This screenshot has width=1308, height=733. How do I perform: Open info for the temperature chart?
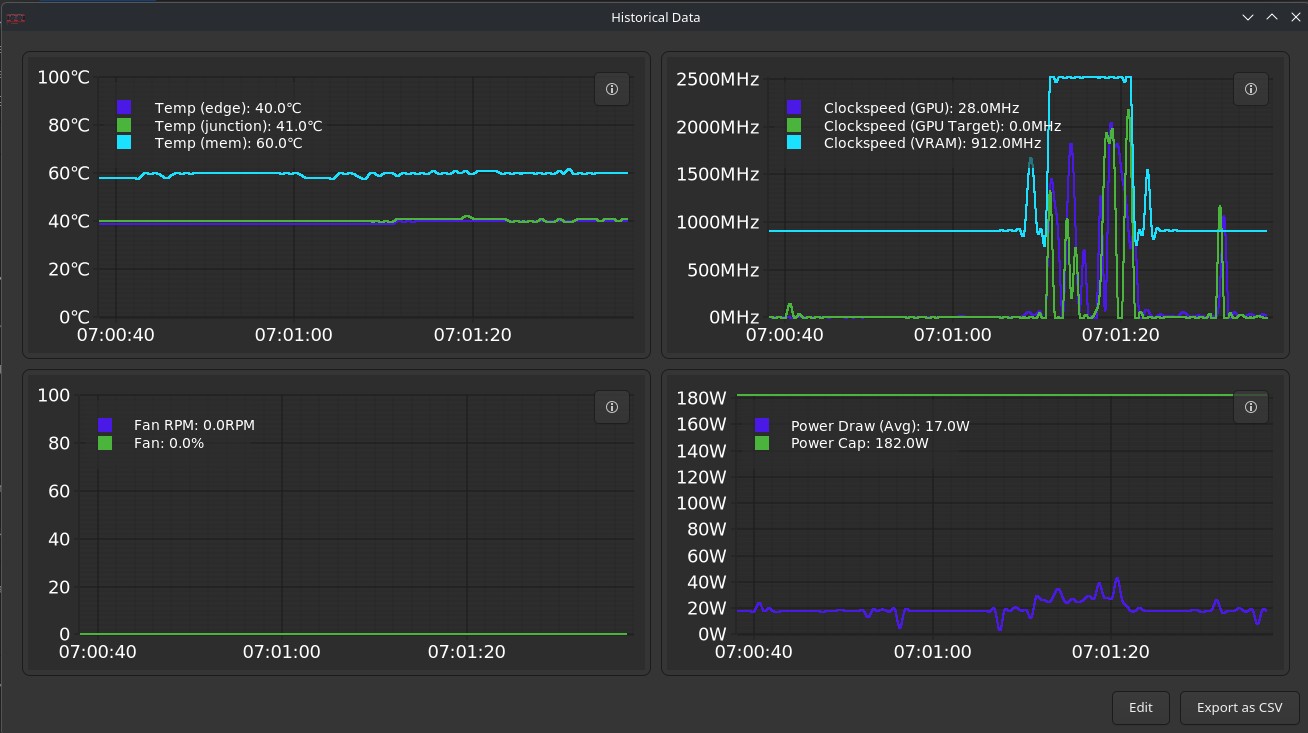612,89
